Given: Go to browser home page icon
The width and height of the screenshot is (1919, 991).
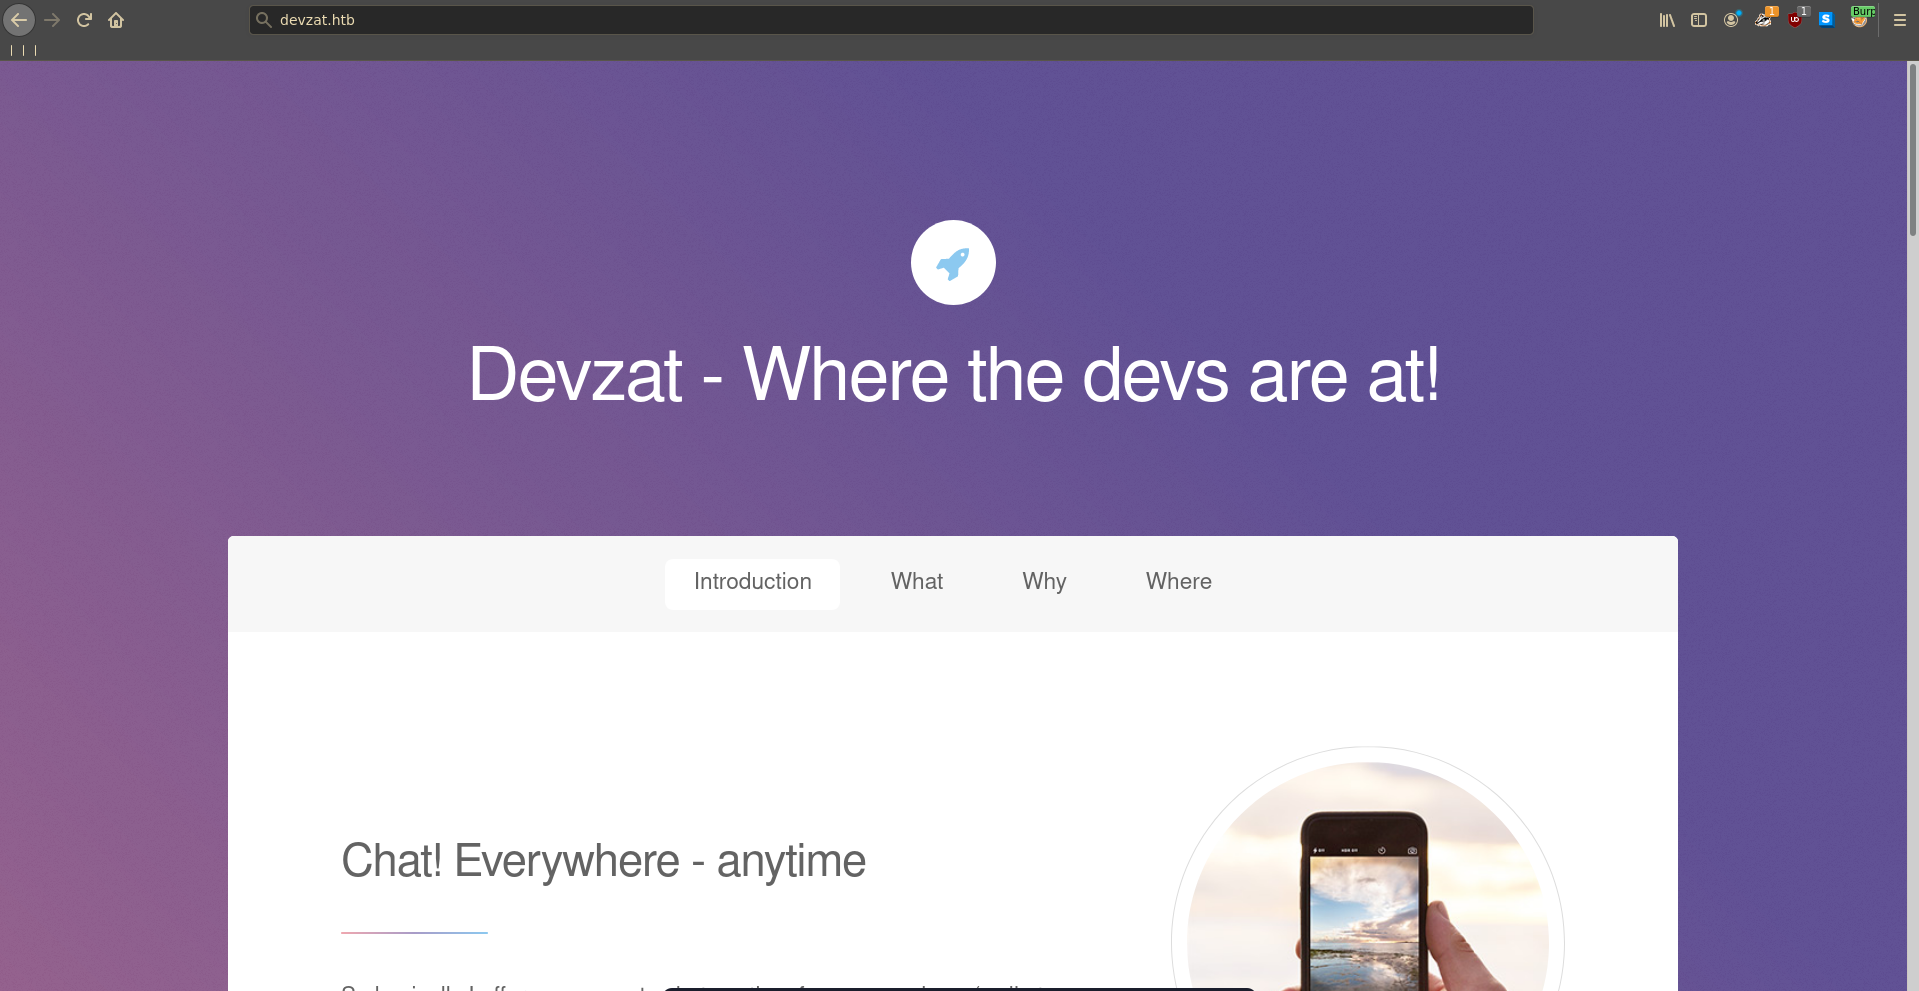Looking at the screenshot, I should click(x=116, y=20).
